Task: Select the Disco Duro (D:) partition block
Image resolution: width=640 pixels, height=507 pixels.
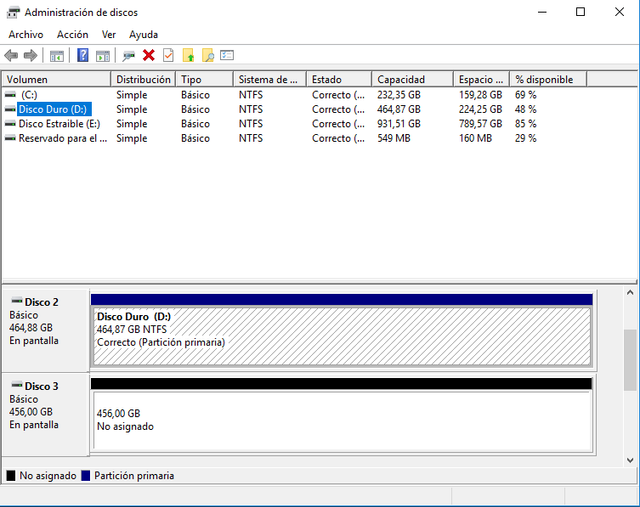Action: (342, 329)
